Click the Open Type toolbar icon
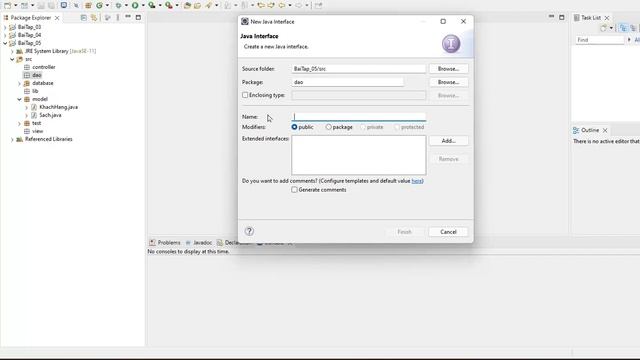 tap(187, 5)
